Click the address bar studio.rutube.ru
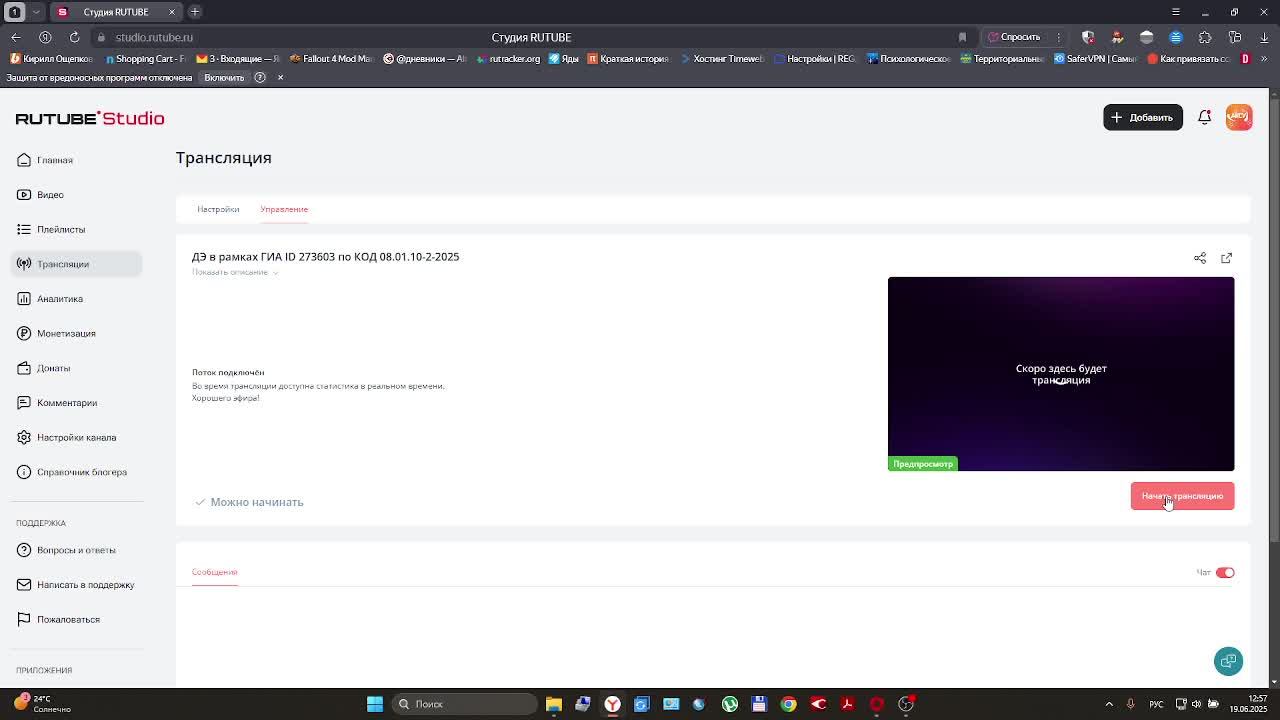1280x720 pixels. tap(154, 37)
